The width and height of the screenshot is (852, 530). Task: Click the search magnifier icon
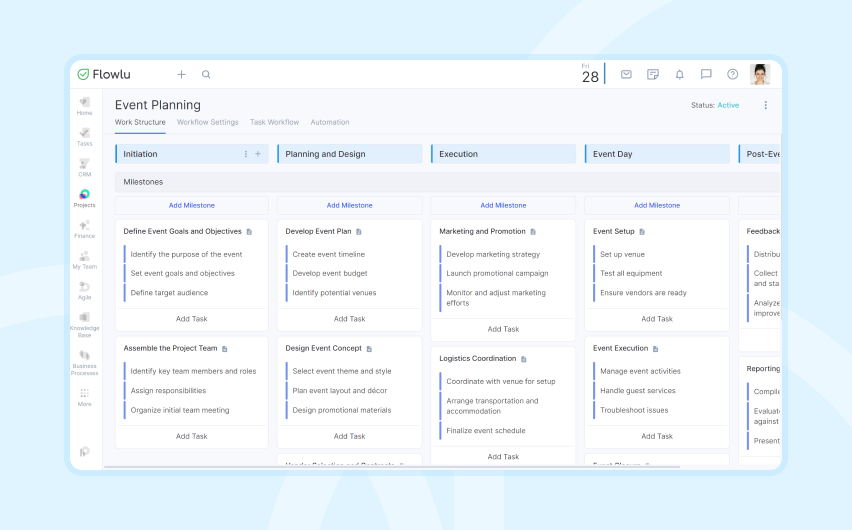tap(206, 74)
